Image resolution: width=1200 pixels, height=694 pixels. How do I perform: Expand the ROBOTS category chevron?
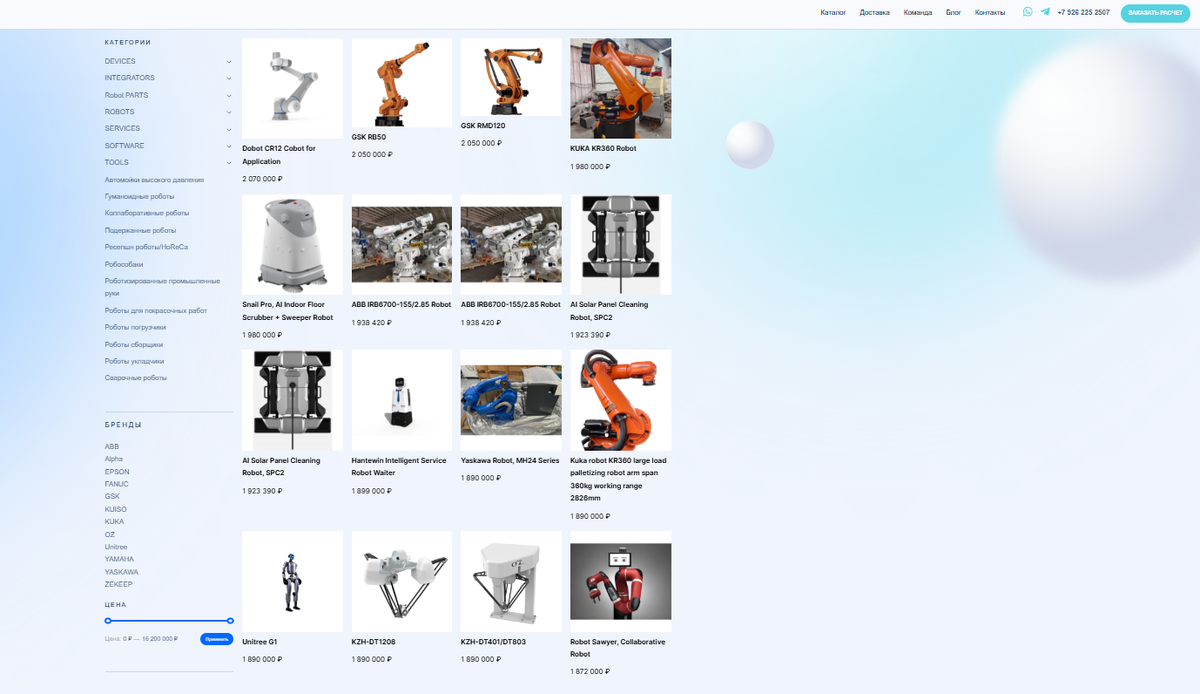pos(229,112)
